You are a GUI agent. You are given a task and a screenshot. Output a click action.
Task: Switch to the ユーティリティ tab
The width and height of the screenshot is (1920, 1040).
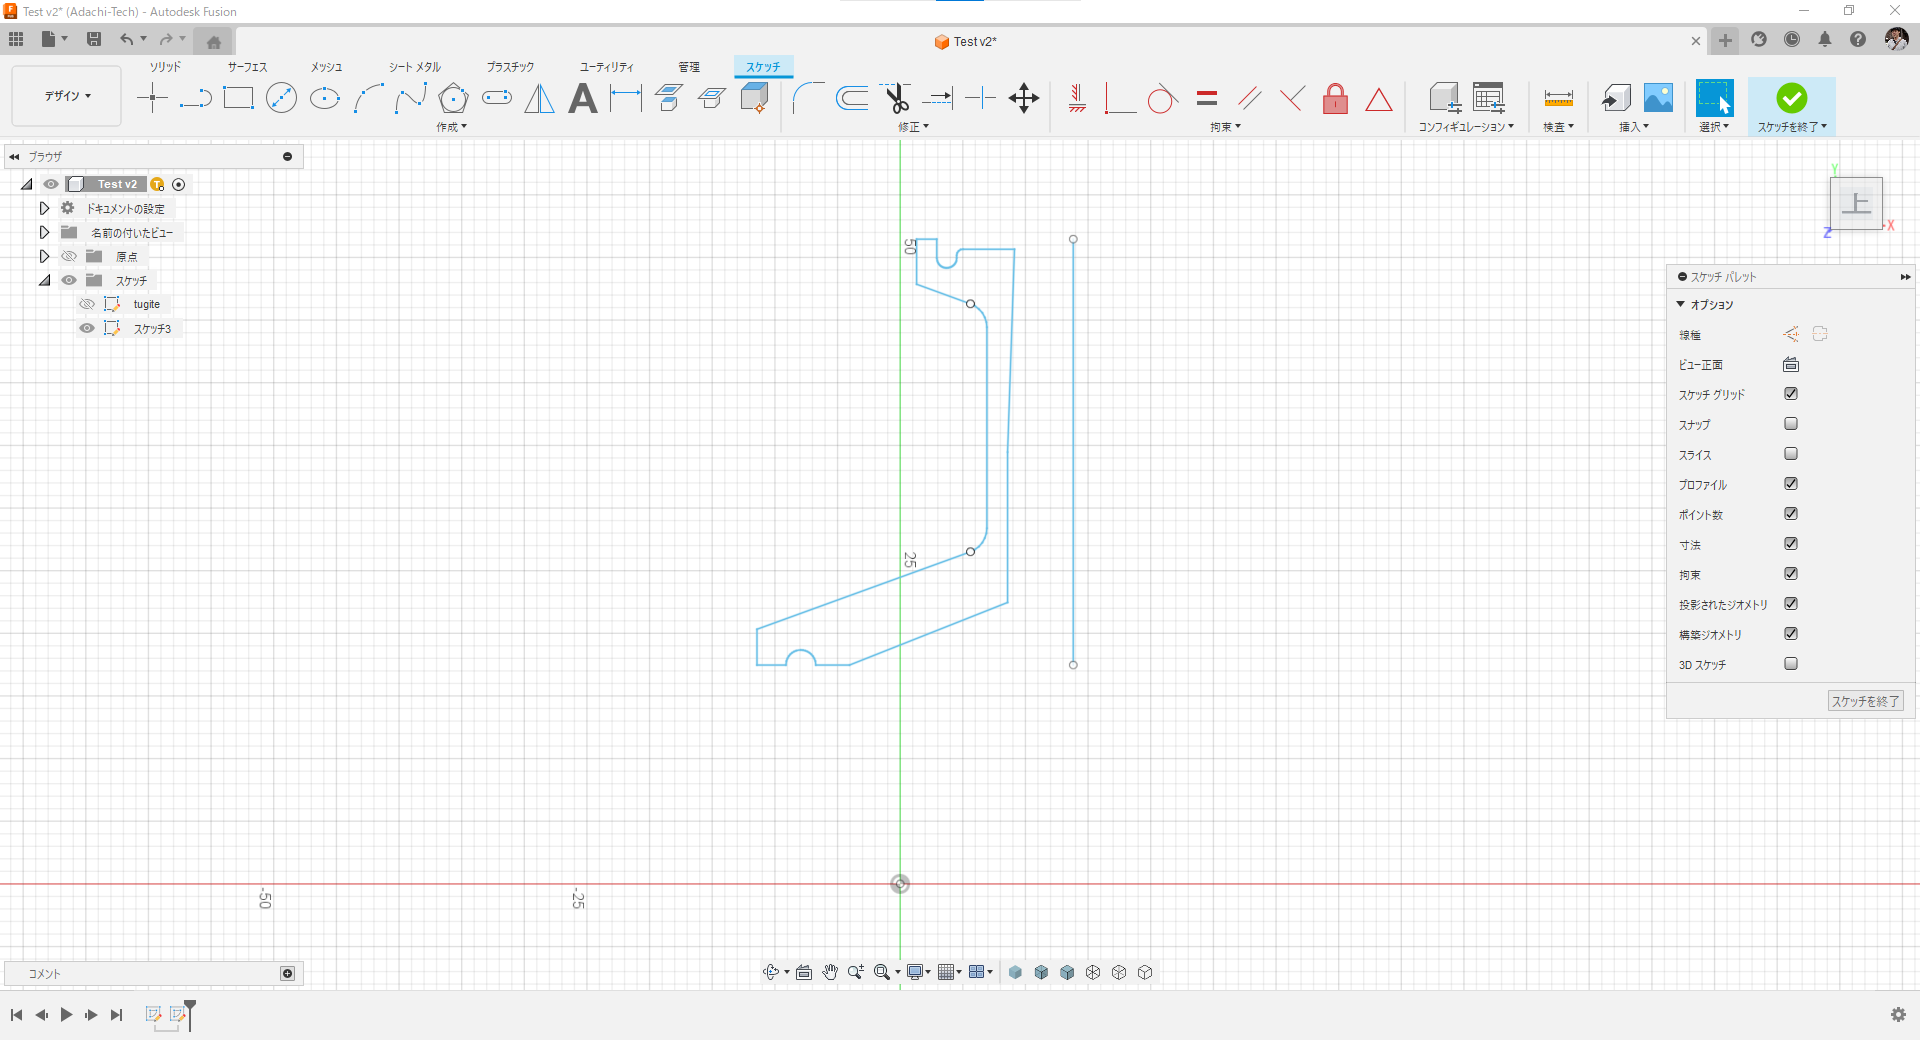click(606, 67)
